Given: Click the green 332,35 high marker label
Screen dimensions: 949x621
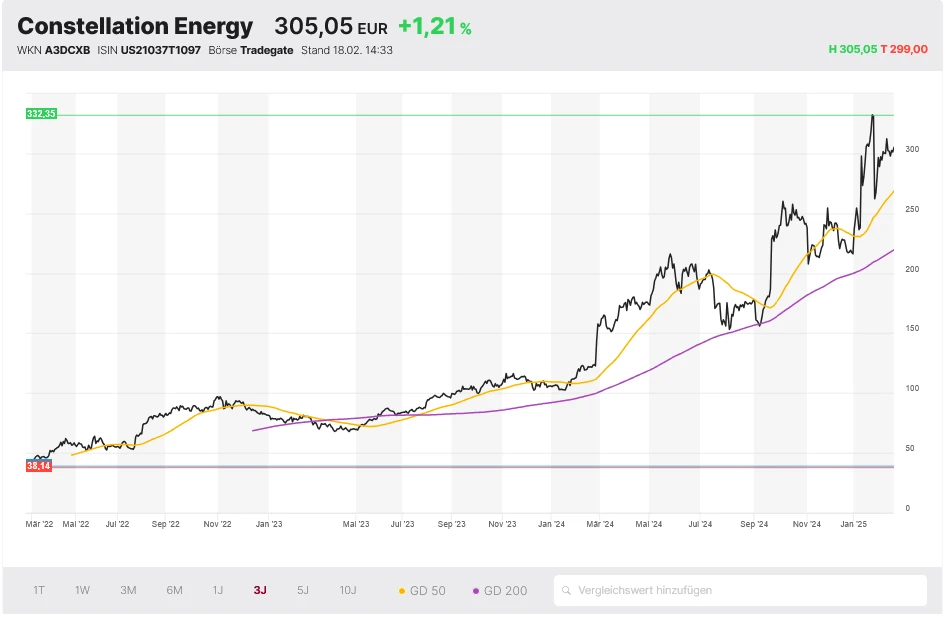Looking at the screenshot, I should point(40,113).
